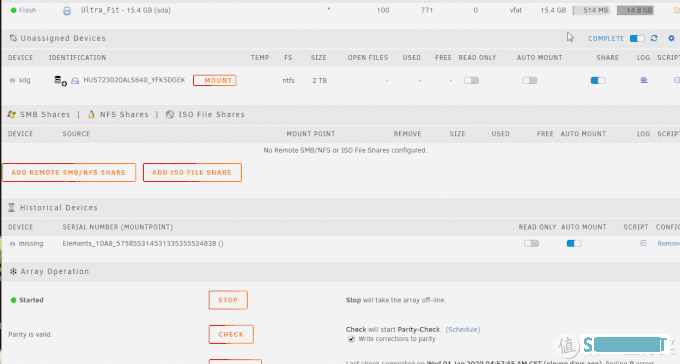Toggle Auto Mount for missing Elements device
The height and width of the screenshot is (364, 680).
(x=574, y=243)
